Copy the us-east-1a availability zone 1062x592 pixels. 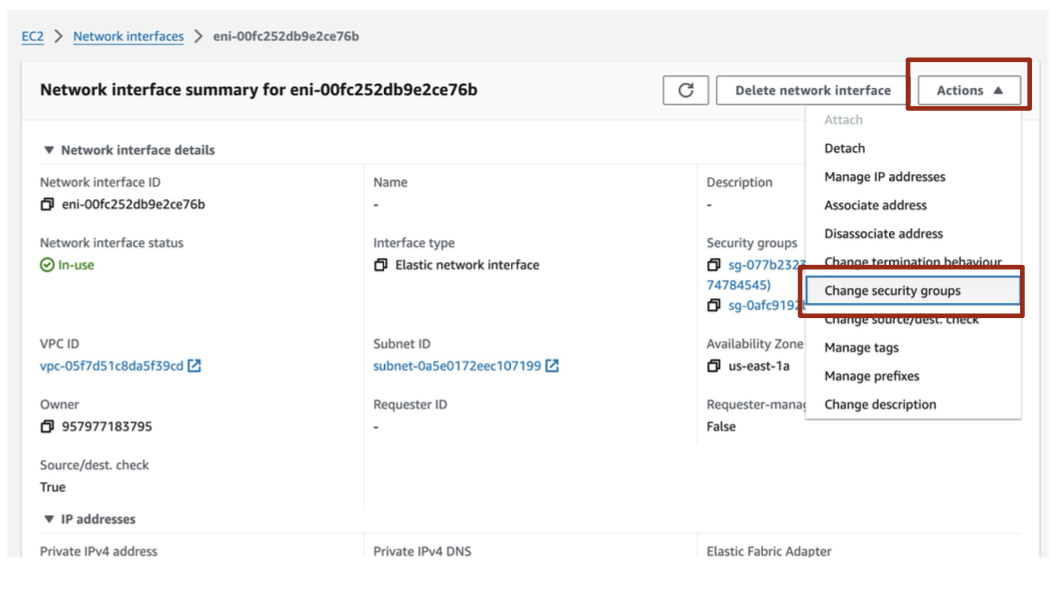713,366
